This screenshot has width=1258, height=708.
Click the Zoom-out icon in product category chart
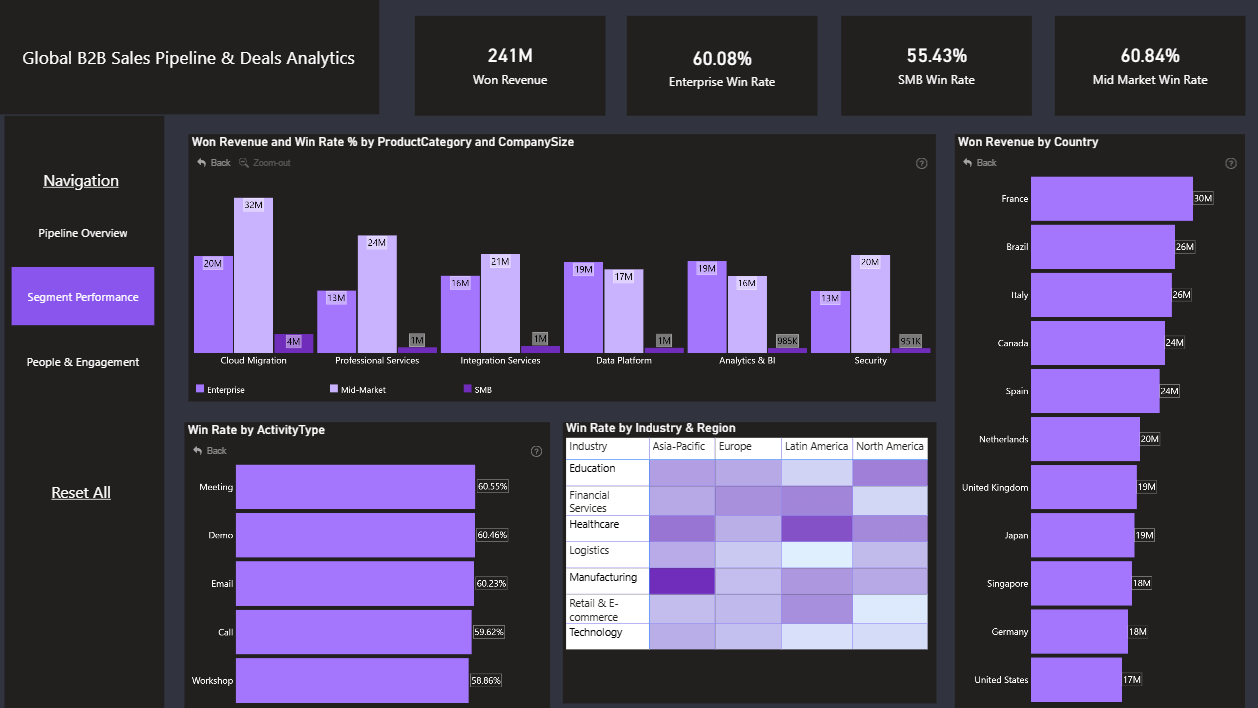pos(244,163)
